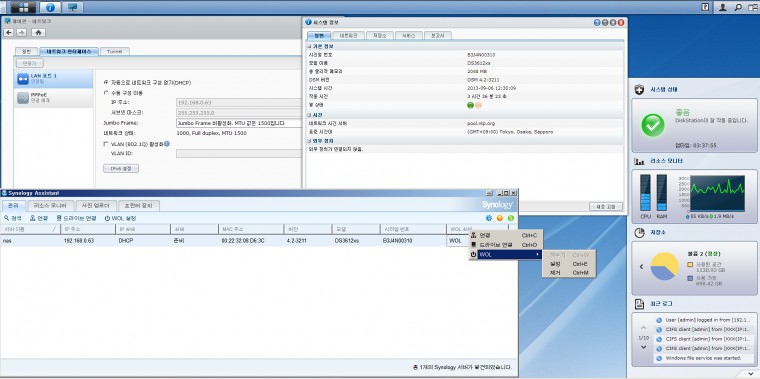Click the green status checkmark in System Health
Screen dimensions: 760x379
point(653,125)
